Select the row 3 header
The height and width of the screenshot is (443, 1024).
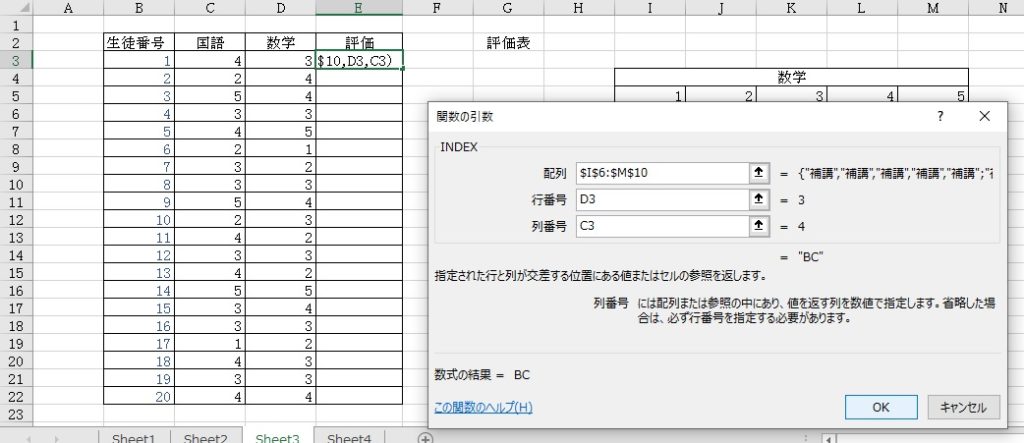pos(16,61)
